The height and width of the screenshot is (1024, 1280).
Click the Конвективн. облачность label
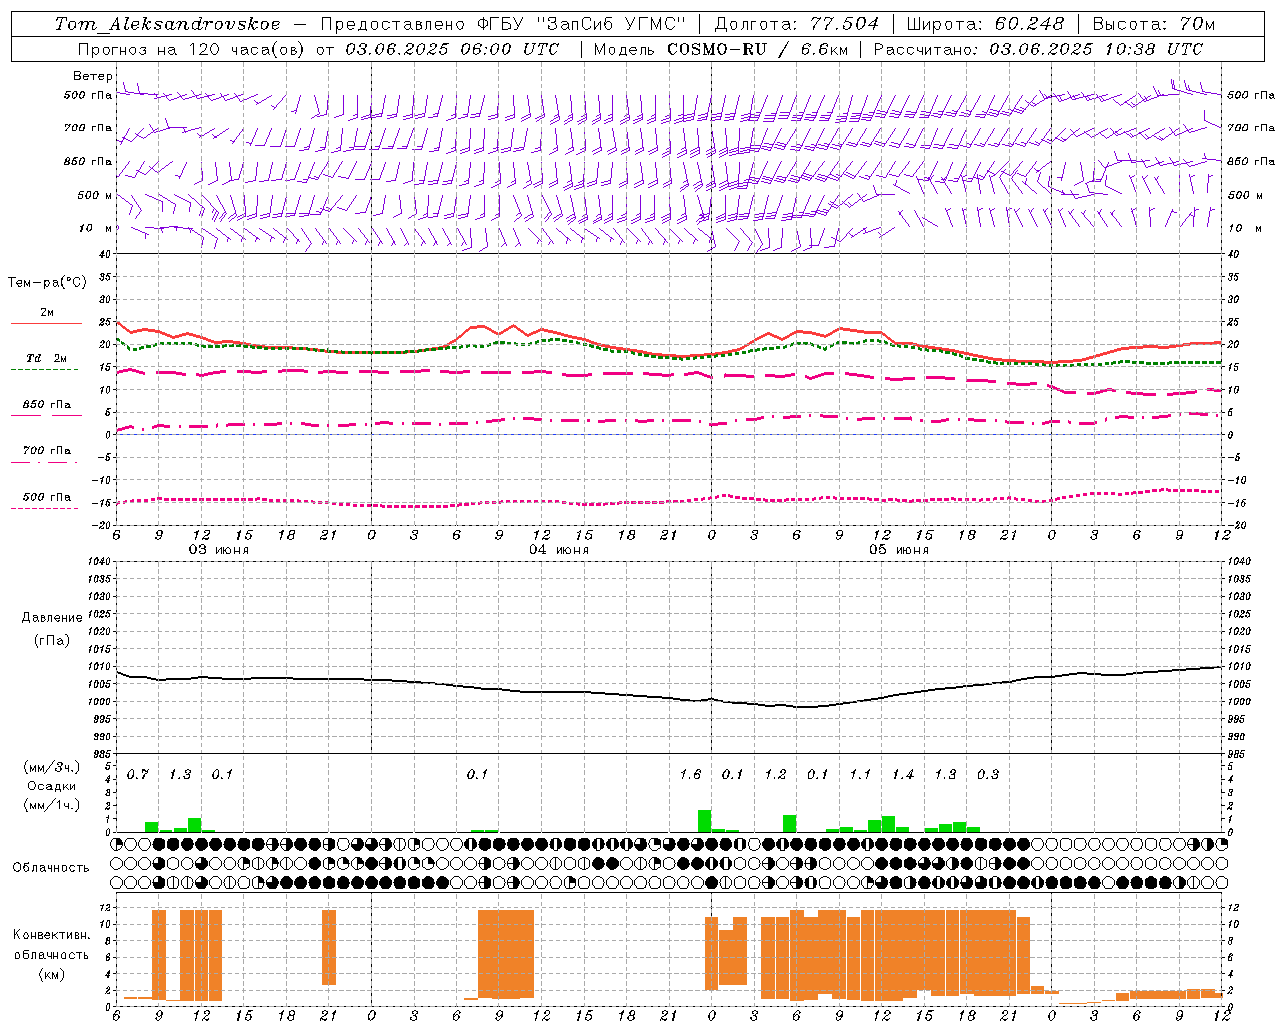coord(51,945)
